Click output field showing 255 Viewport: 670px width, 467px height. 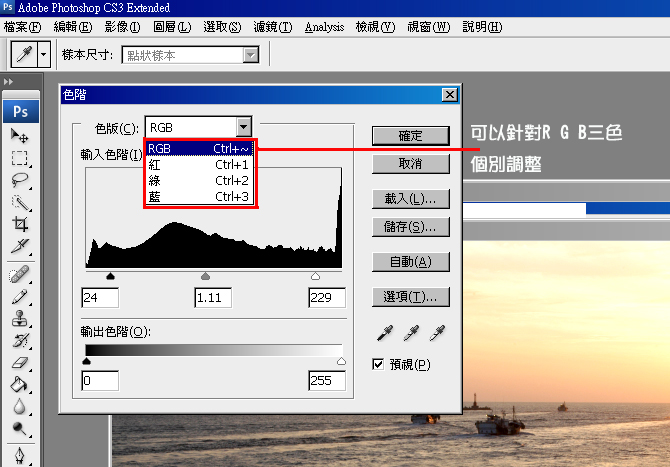(327, 381)
